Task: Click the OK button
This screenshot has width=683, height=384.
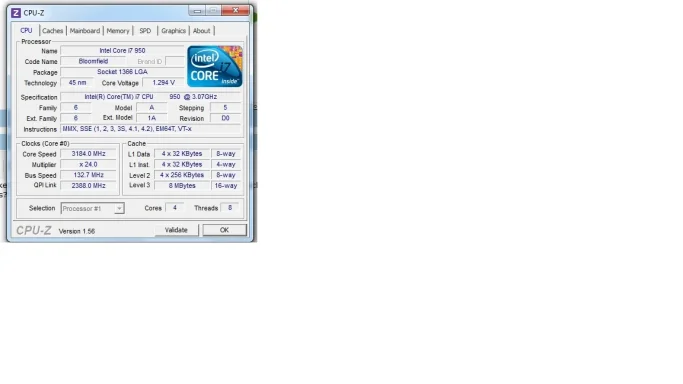Action: (224, 230)
